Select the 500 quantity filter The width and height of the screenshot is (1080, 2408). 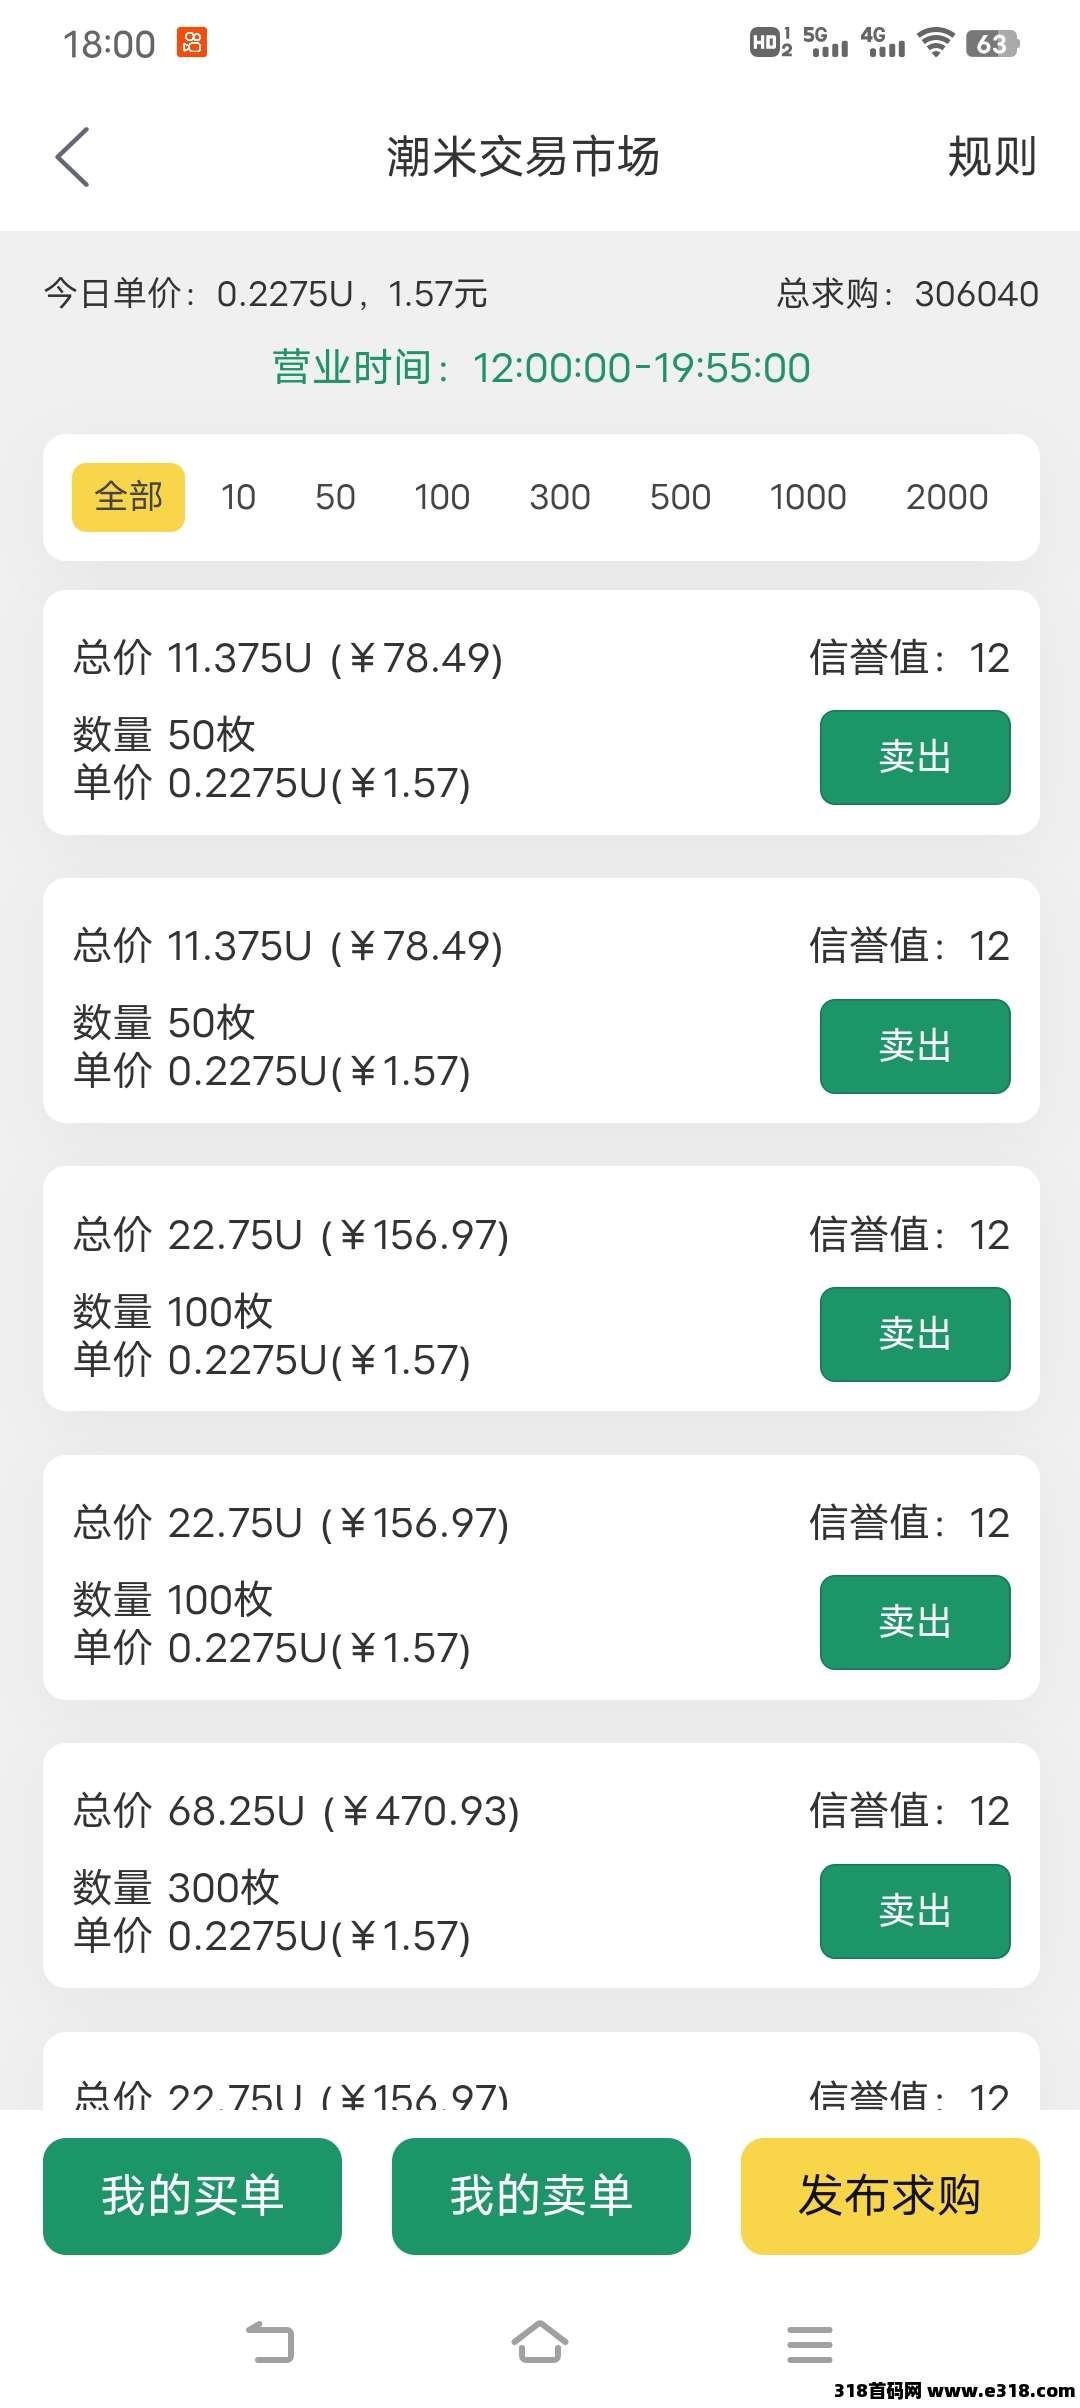(x=680, y=497)
